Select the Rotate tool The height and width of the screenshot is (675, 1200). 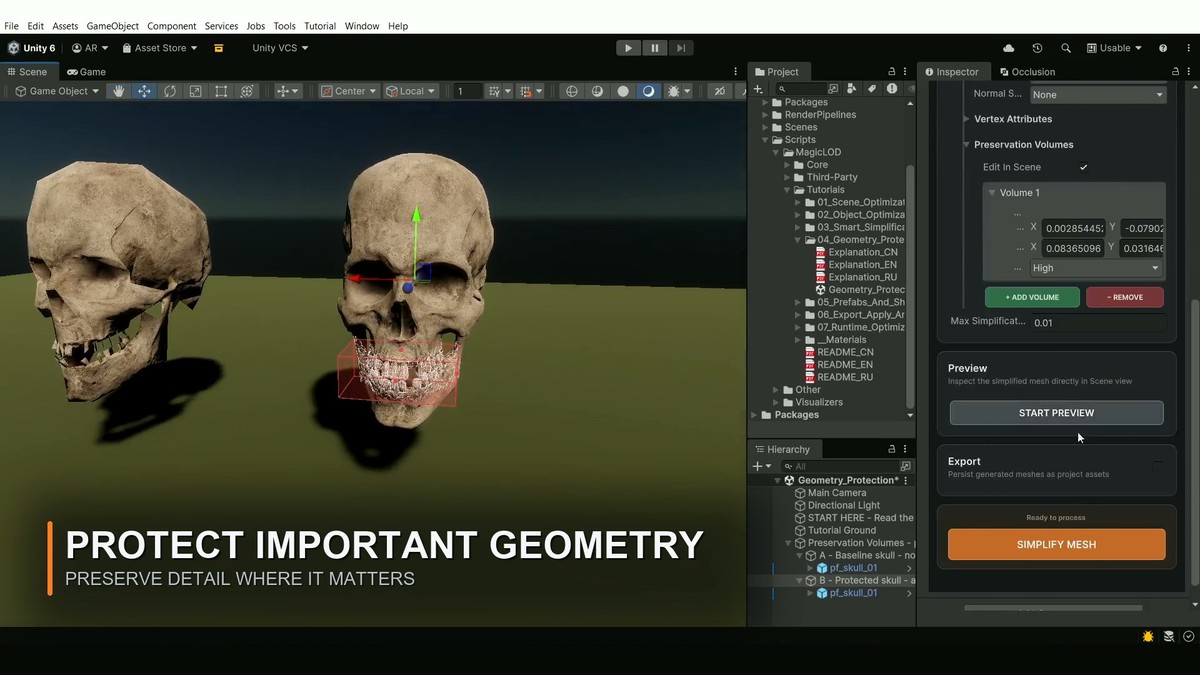click(170, 91)
